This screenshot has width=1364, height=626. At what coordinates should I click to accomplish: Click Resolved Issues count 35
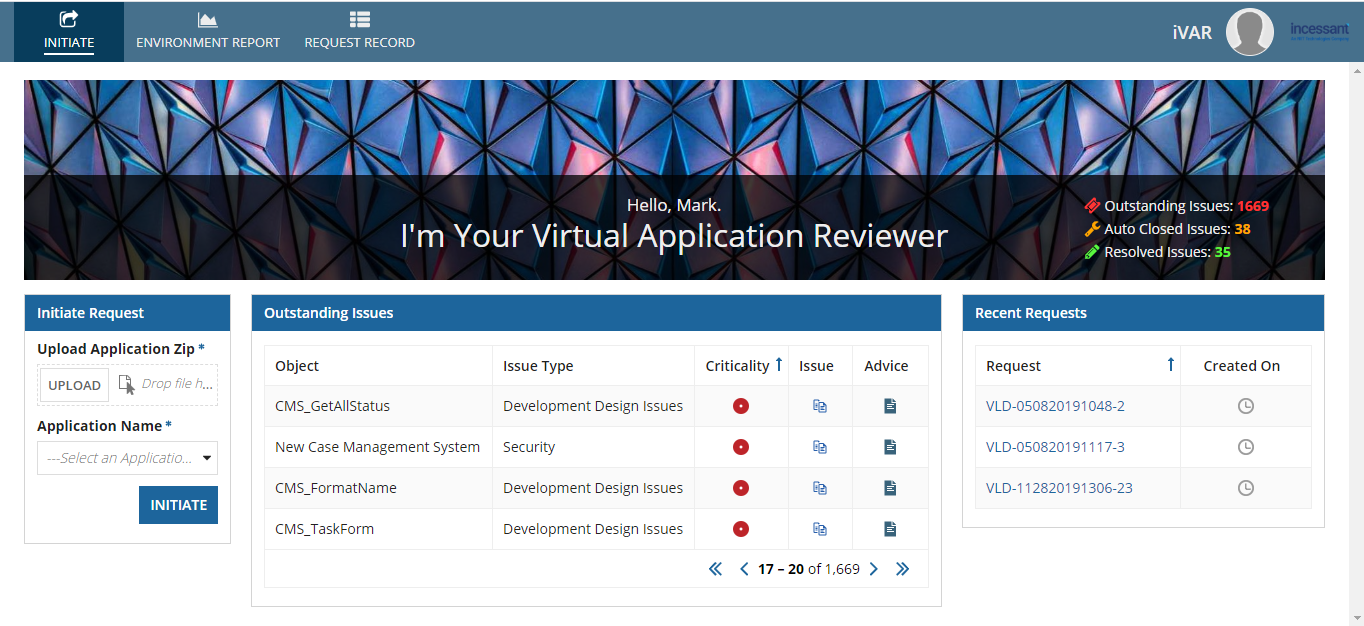[1222, 252]
